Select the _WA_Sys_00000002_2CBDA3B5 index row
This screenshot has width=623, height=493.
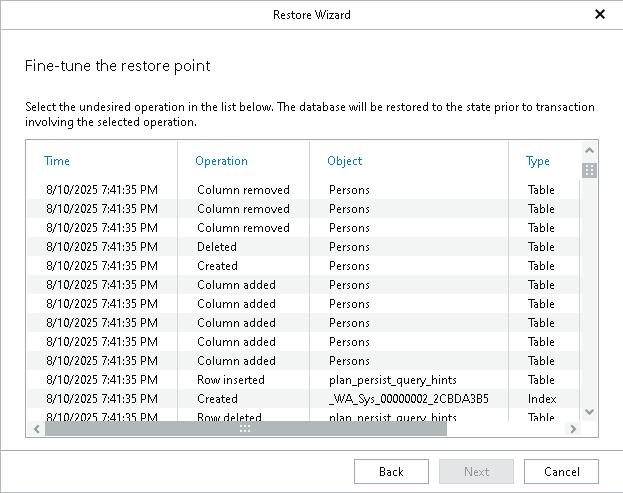point(303,399)
